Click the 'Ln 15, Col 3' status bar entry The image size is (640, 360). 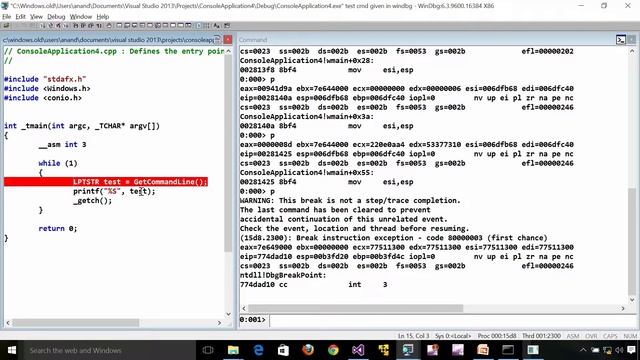(413, 336)
